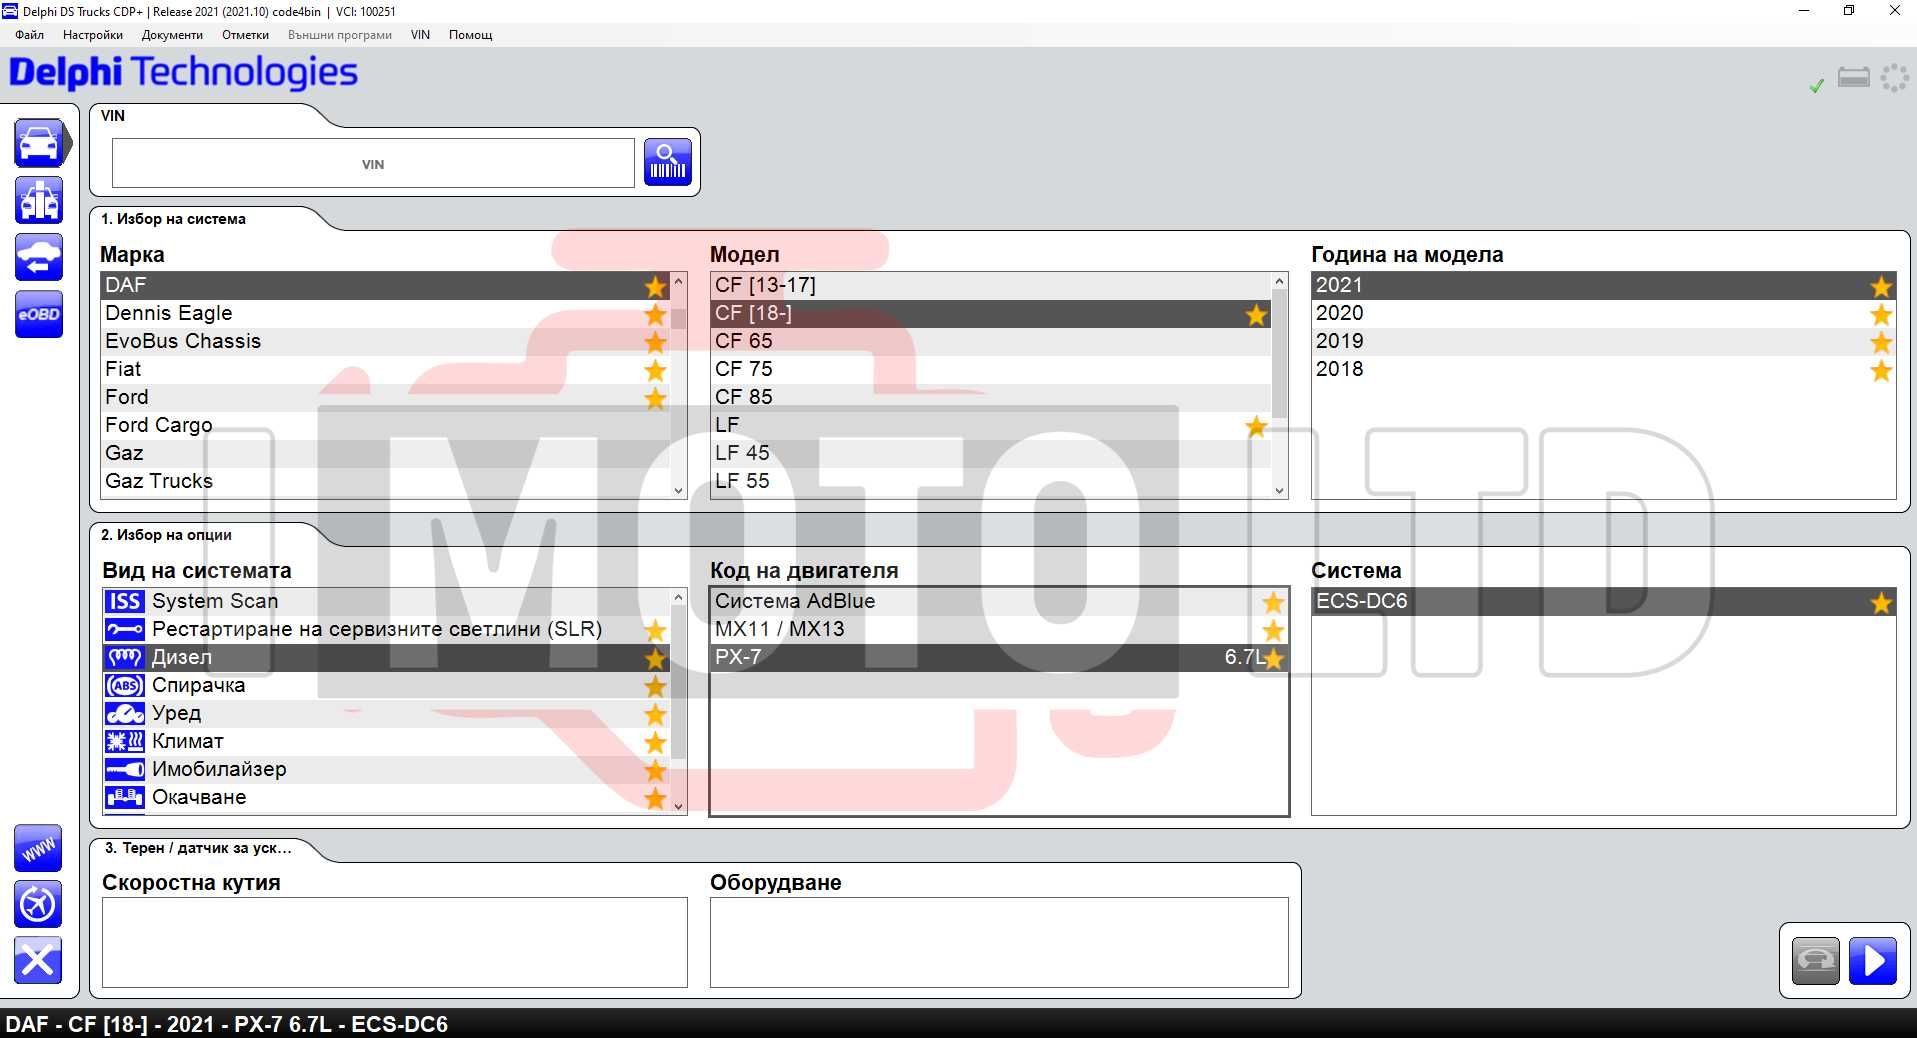
Task: Click the blue next arrow button
Action: (x=1873, y=961)
